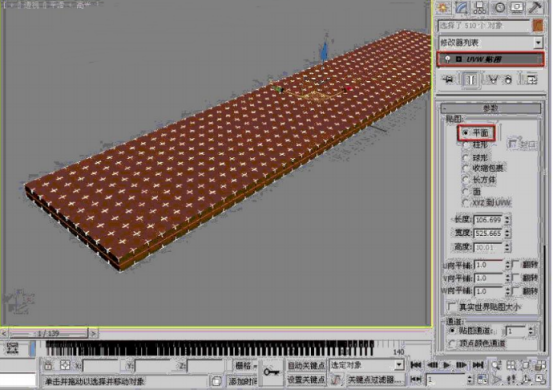Click the U向平铺 value field

coord(488,265)
